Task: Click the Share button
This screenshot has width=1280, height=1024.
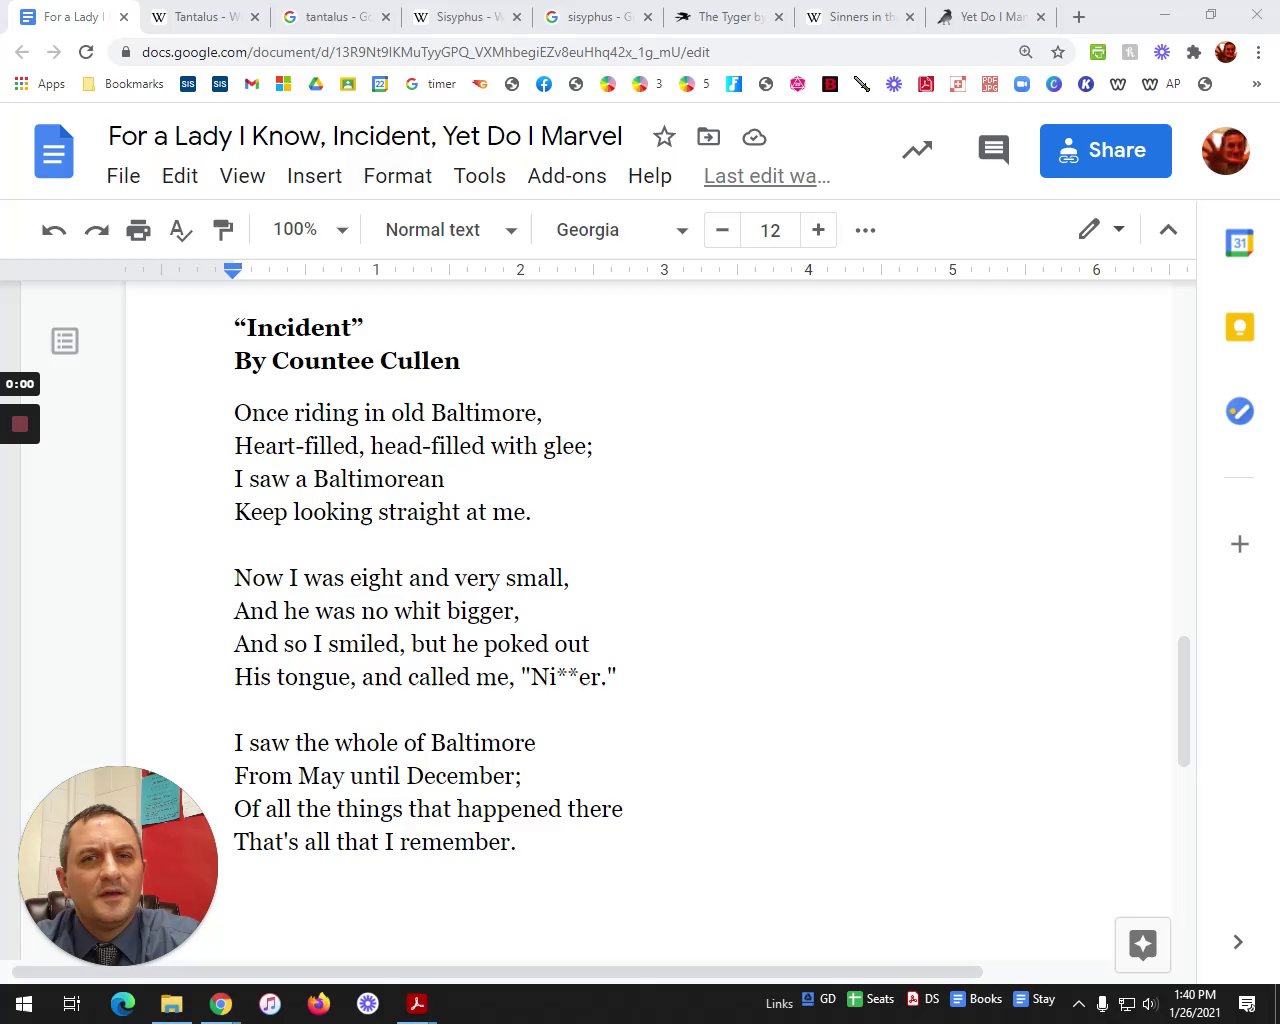Action: pyautogui.click(x=1105, y=151)
